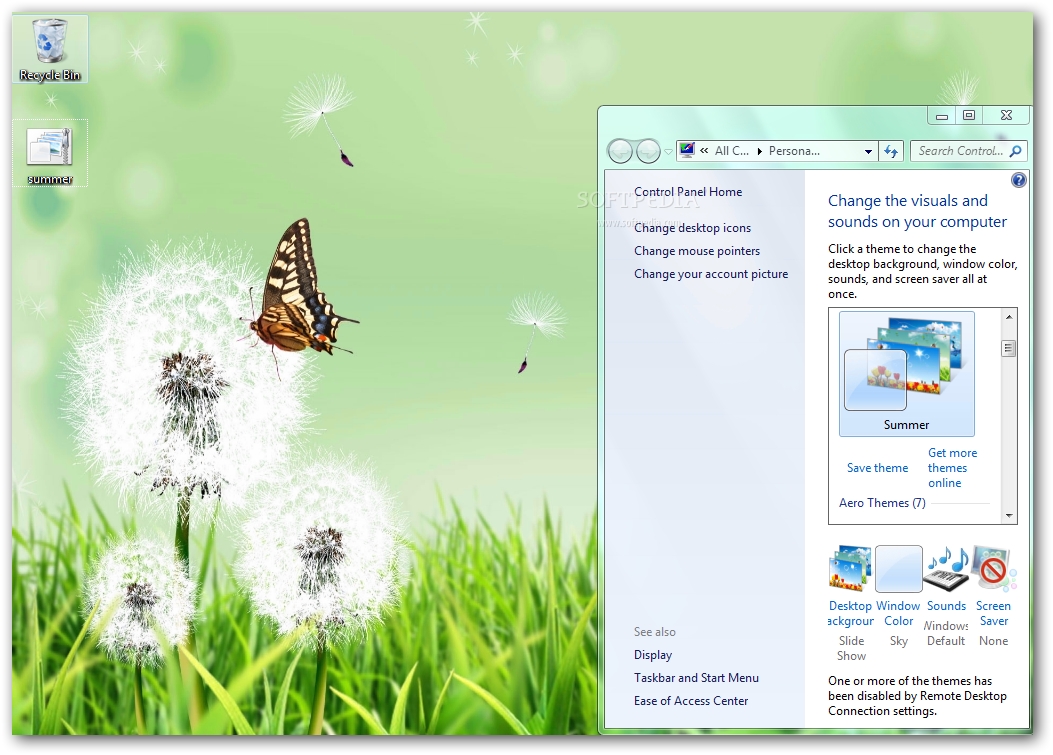Click the Sounds text link
This screenshot has height=755, width=1053.
pos(946,606)
